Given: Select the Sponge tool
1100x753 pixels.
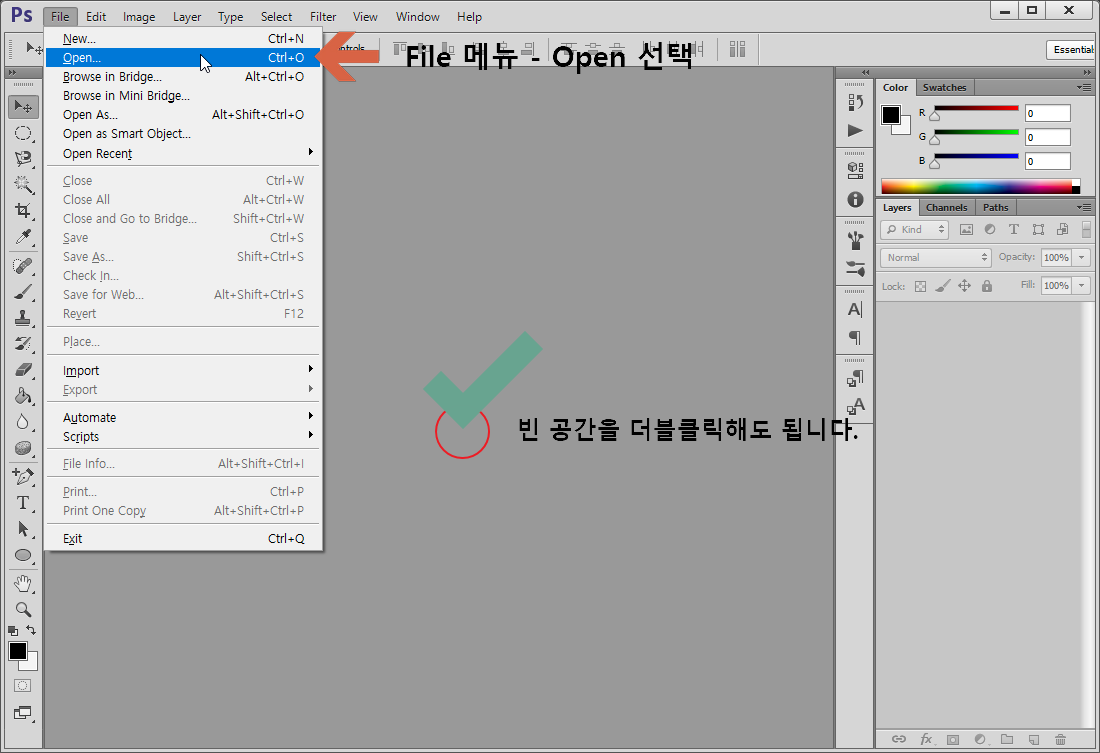Looking at the screenshot, I should pos(23,448).
